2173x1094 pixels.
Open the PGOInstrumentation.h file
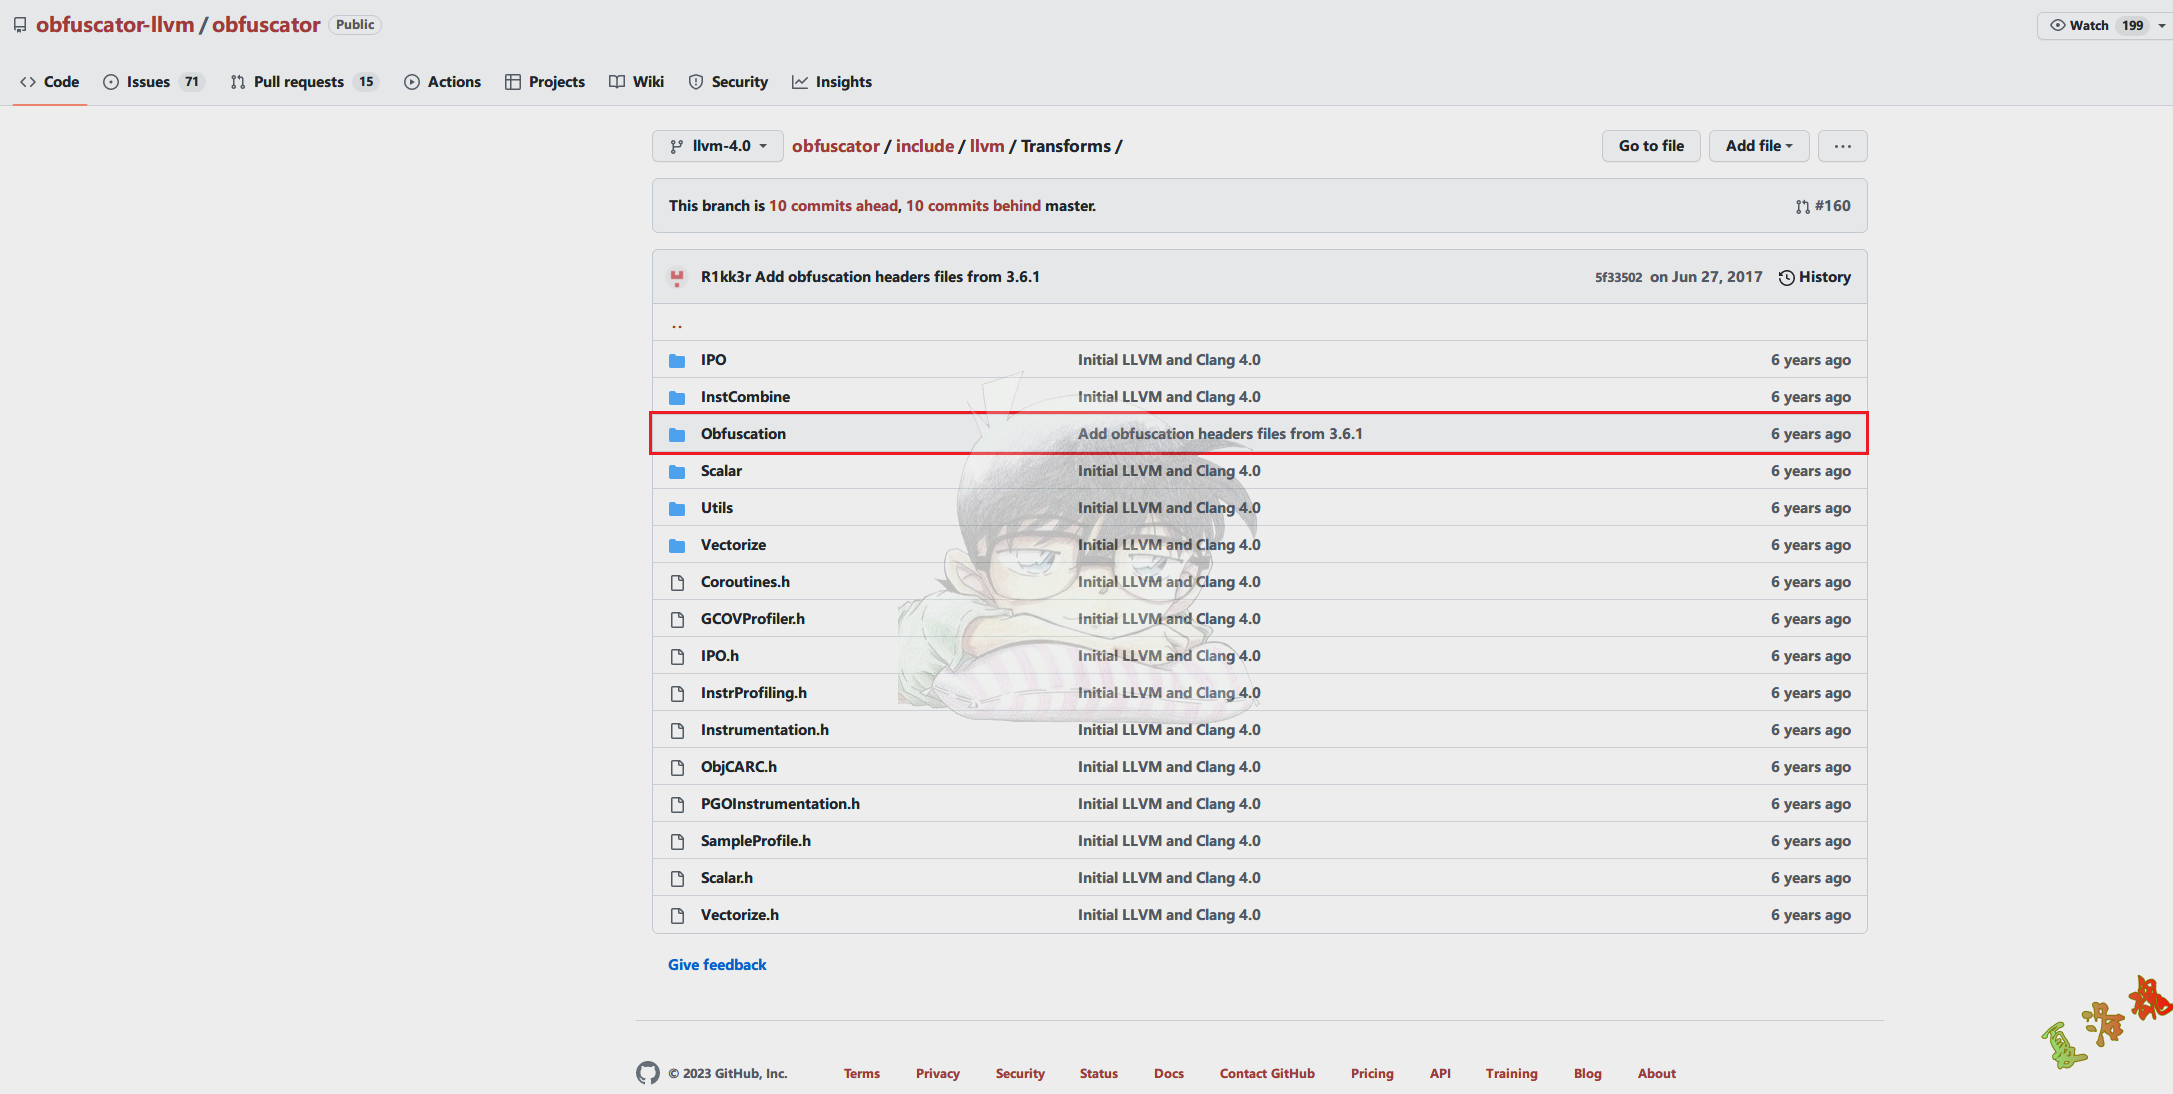coord(780,804)
